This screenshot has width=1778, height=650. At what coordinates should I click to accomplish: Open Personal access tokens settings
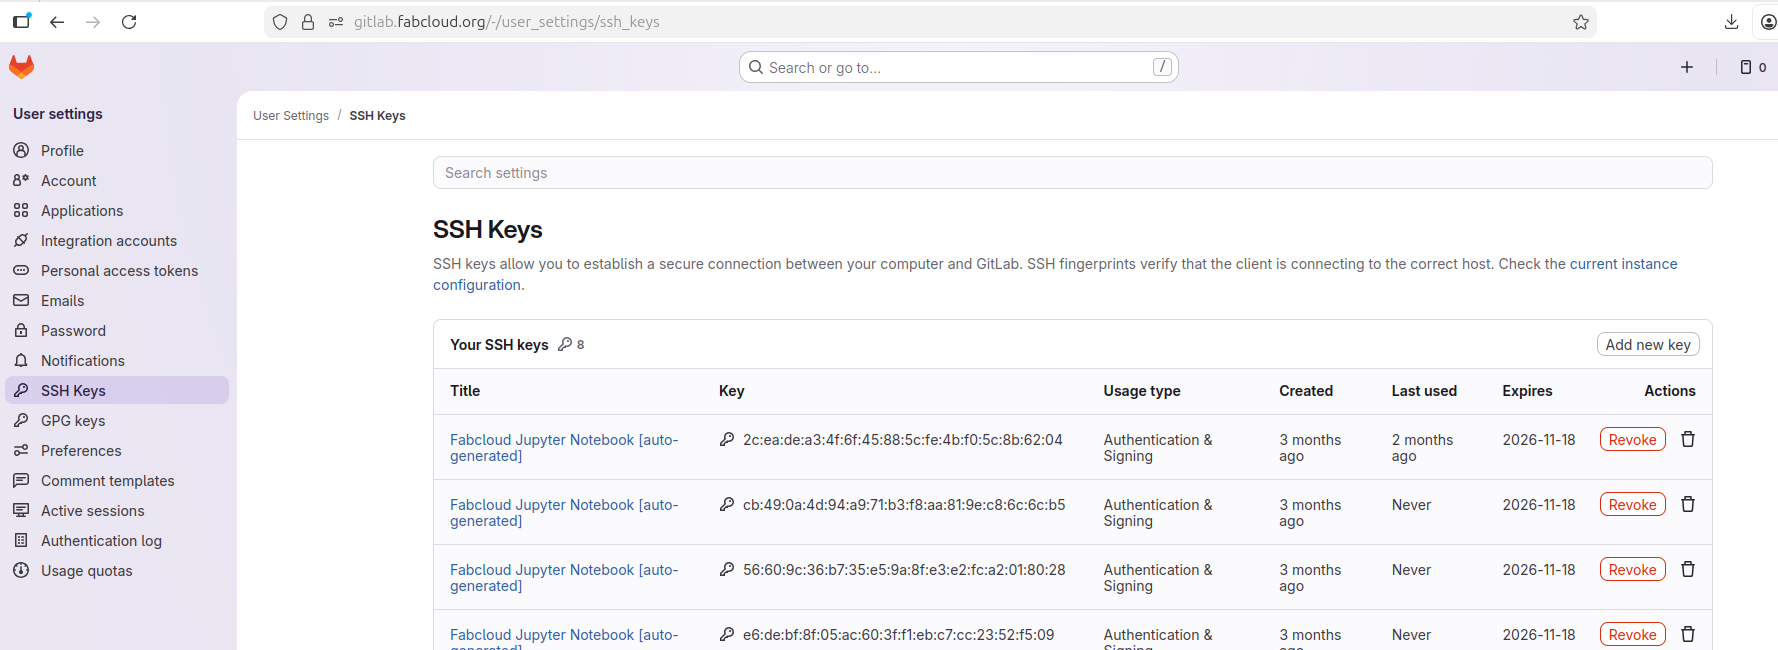click(119, 271)
